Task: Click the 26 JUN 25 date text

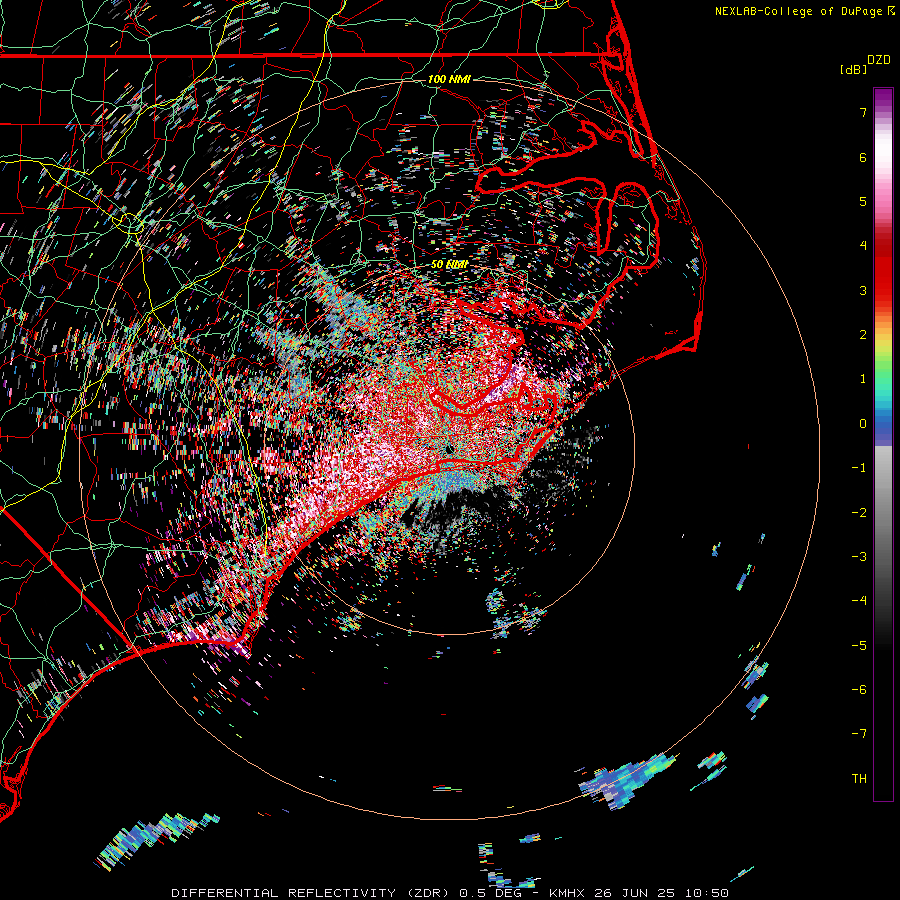Action: pyautogui.click(x=634, y=893)
